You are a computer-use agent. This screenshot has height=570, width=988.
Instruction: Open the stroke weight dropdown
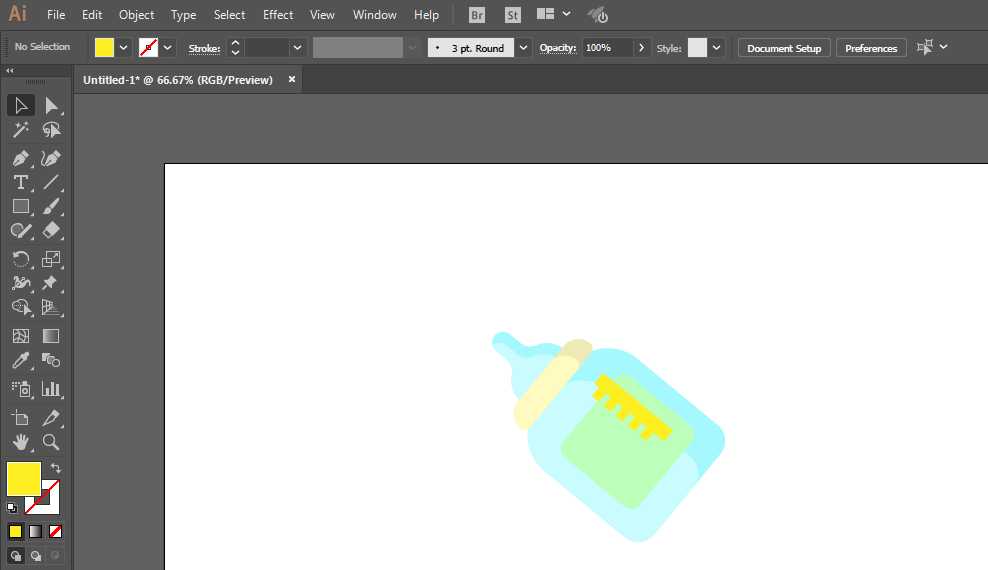coord(297,48)
